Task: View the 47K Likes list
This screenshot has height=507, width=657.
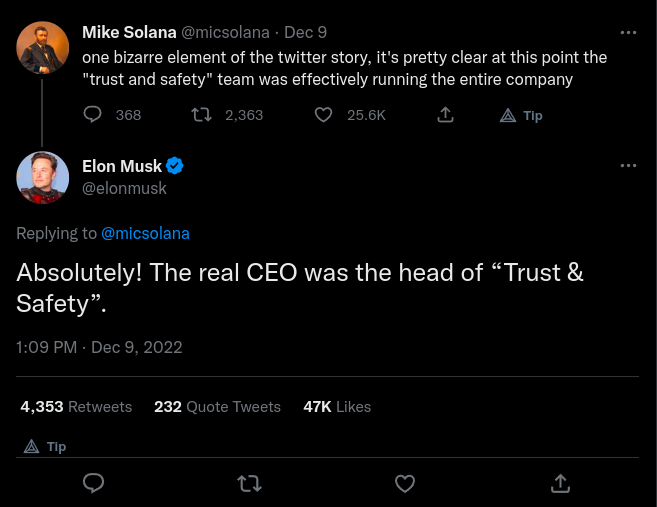Action: tap(337, 407)
